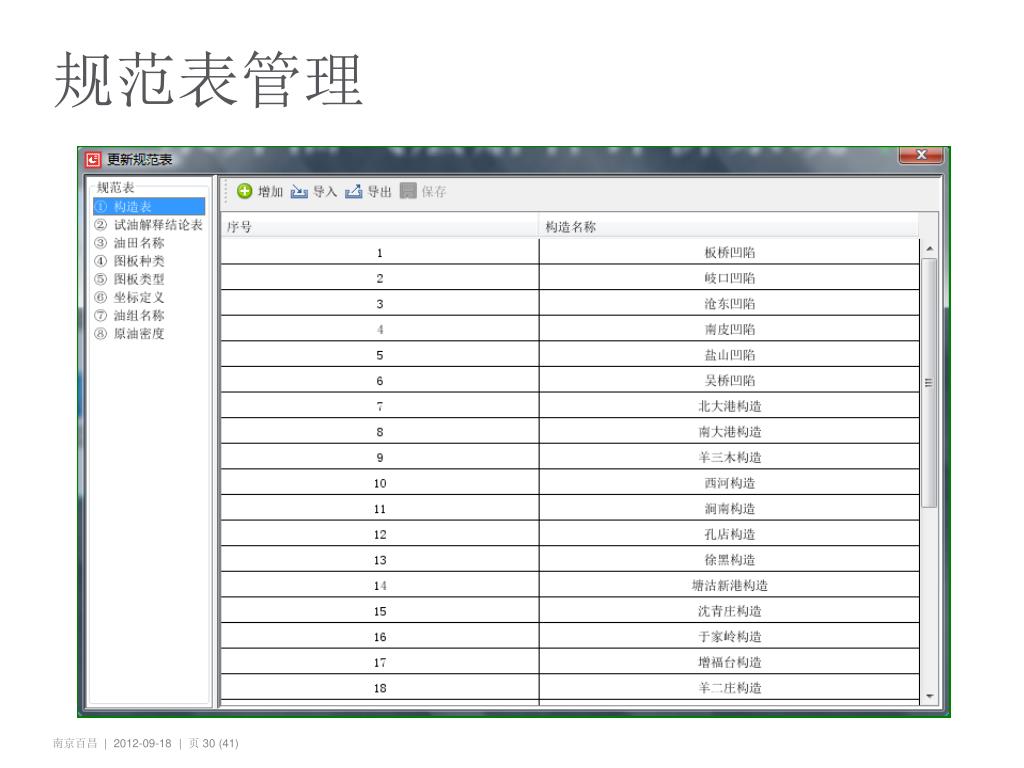Click serial number 10 cell

(379, 483)
